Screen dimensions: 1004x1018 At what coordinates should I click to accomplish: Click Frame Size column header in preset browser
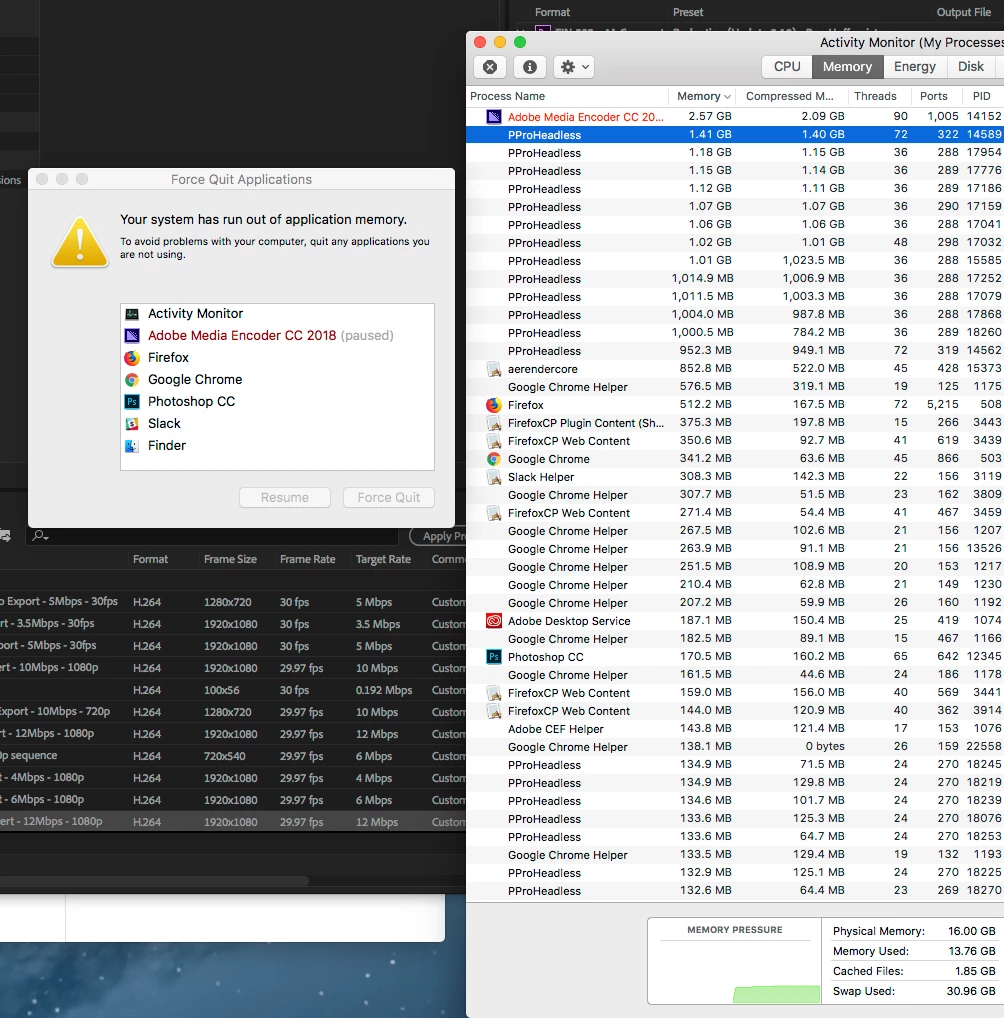tap(230, 559)
